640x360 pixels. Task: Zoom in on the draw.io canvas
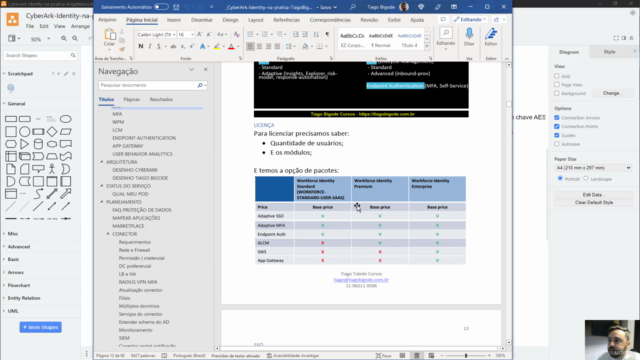point(64,38)
